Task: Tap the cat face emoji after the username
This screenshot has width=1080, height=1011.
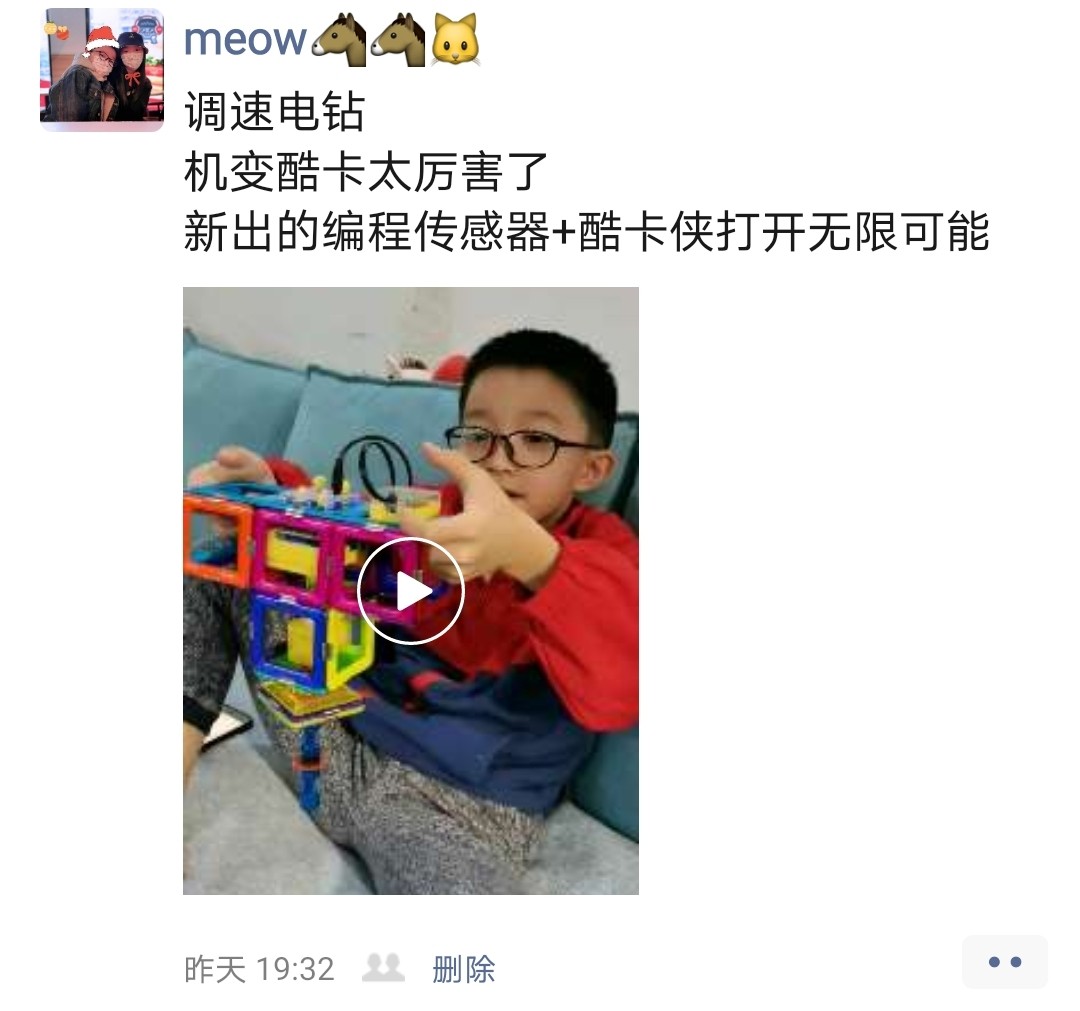Action: click(x=455, y=41)
